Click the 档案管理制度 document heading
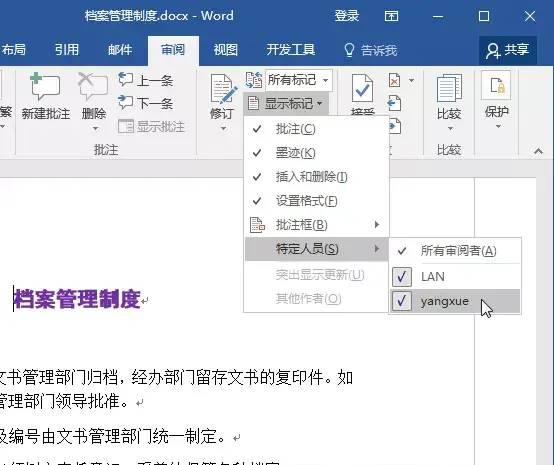554x465 pixels. tap(77, 299)
